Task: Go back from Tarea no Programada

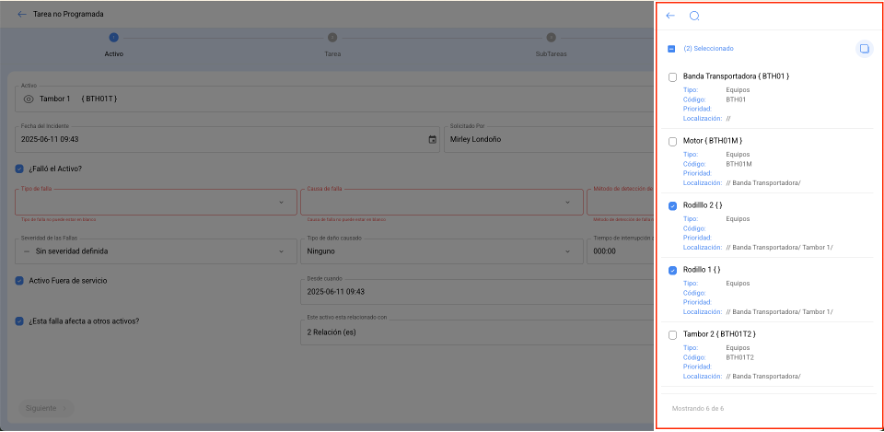Action: 22,14
